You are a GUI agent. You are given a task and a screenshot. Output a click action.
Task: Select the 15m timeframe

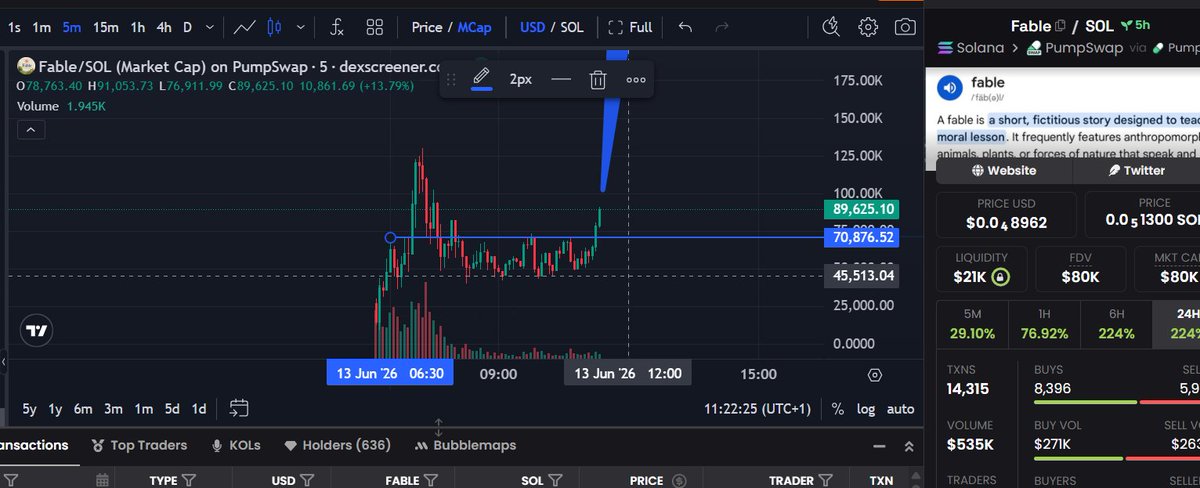[x=106, y=27]
